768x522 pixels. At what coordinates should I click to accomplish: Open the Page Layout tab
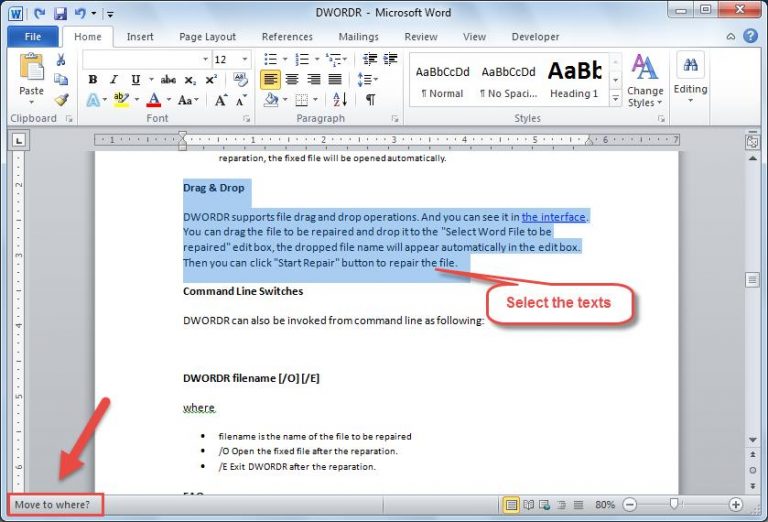pyautogui.click(x=208, y=37)
